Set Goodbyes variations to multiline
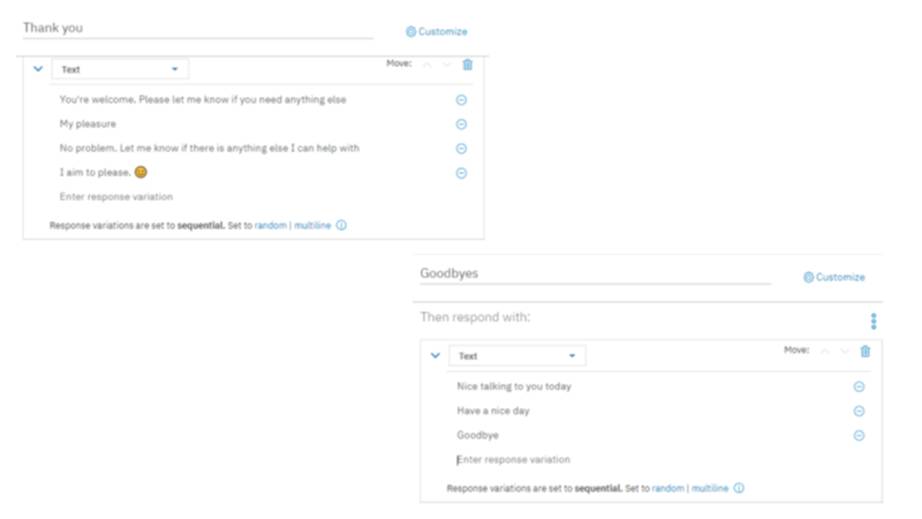This screenshot has width=922, height=519. [x=710, y=489]
